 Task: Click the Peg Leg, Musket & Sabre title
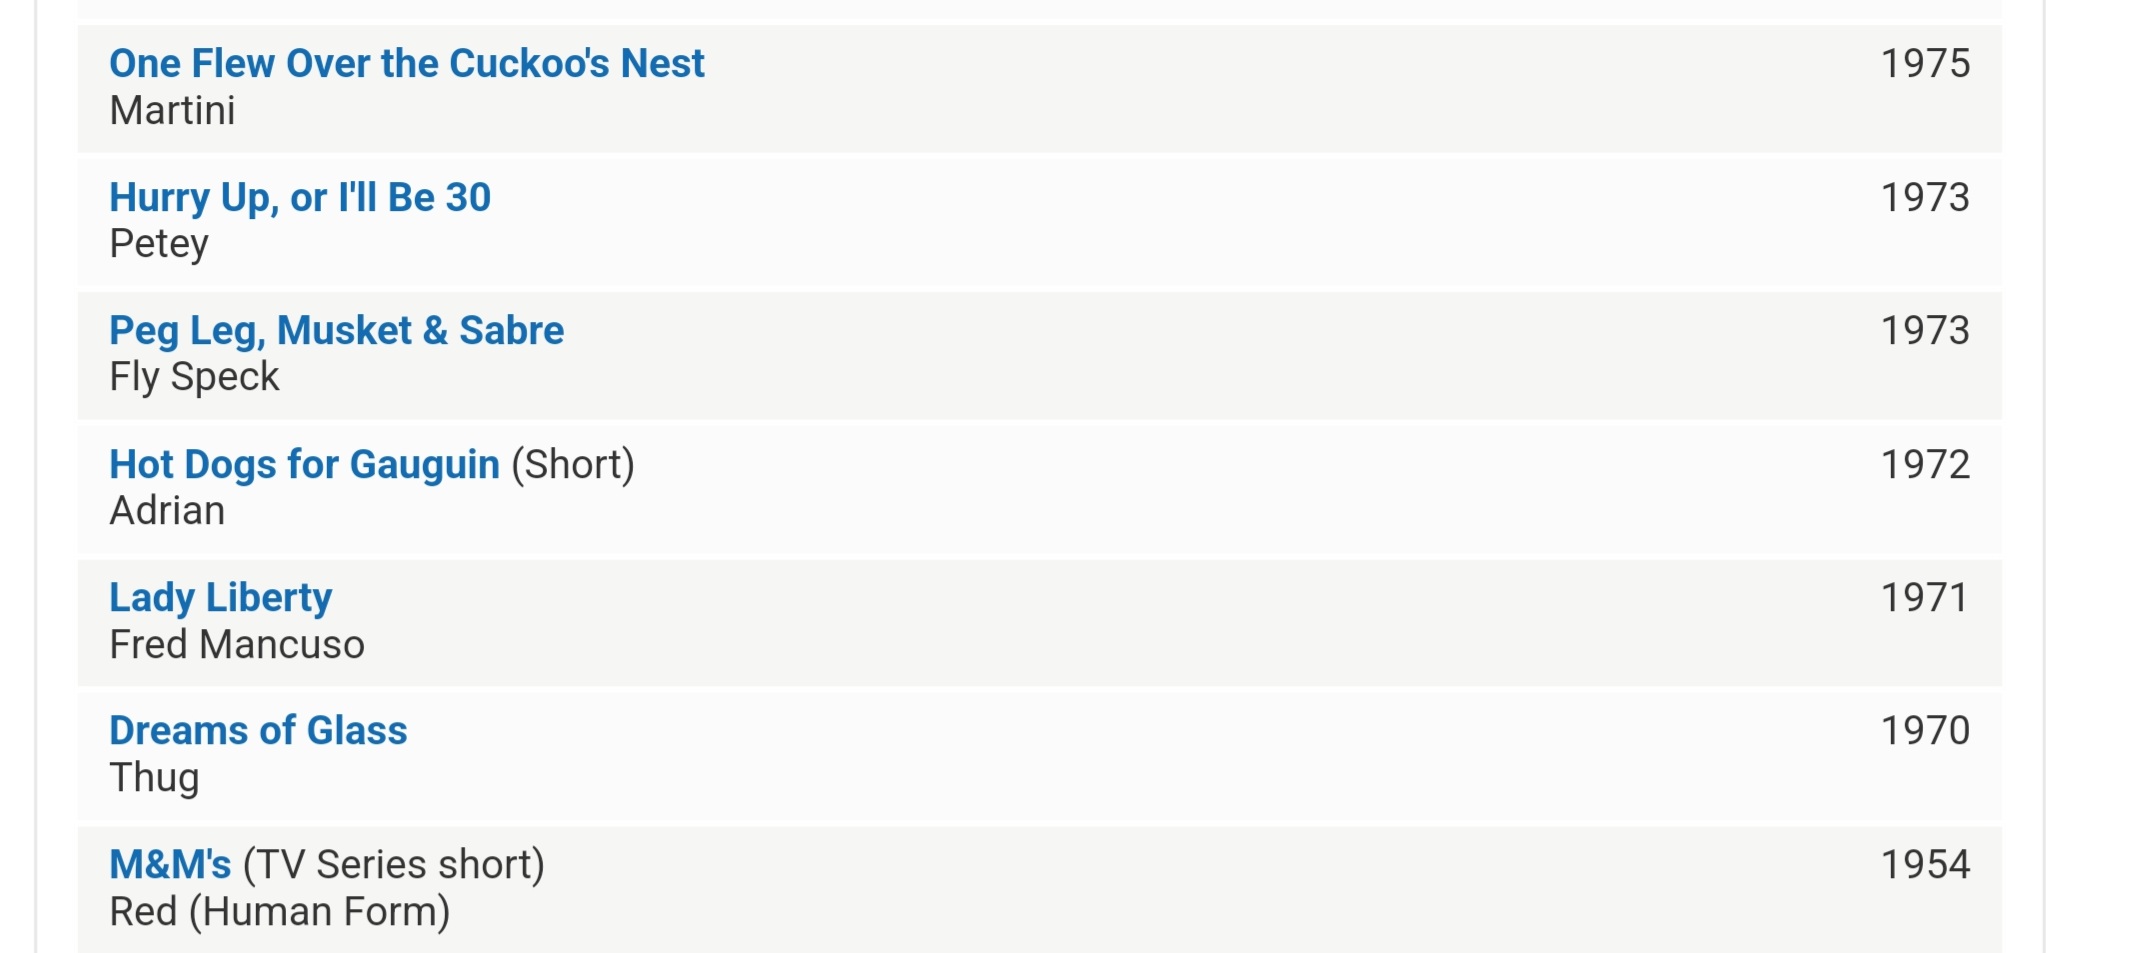[x=336, y=330]
